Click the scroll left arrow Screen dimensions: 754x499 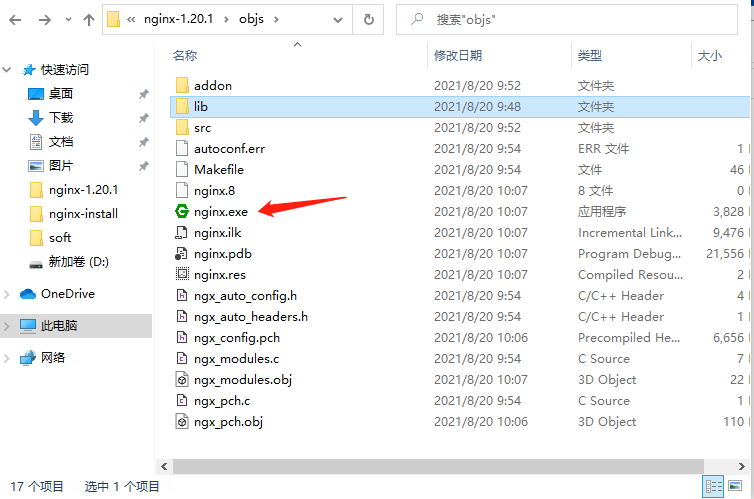[164, 466]
